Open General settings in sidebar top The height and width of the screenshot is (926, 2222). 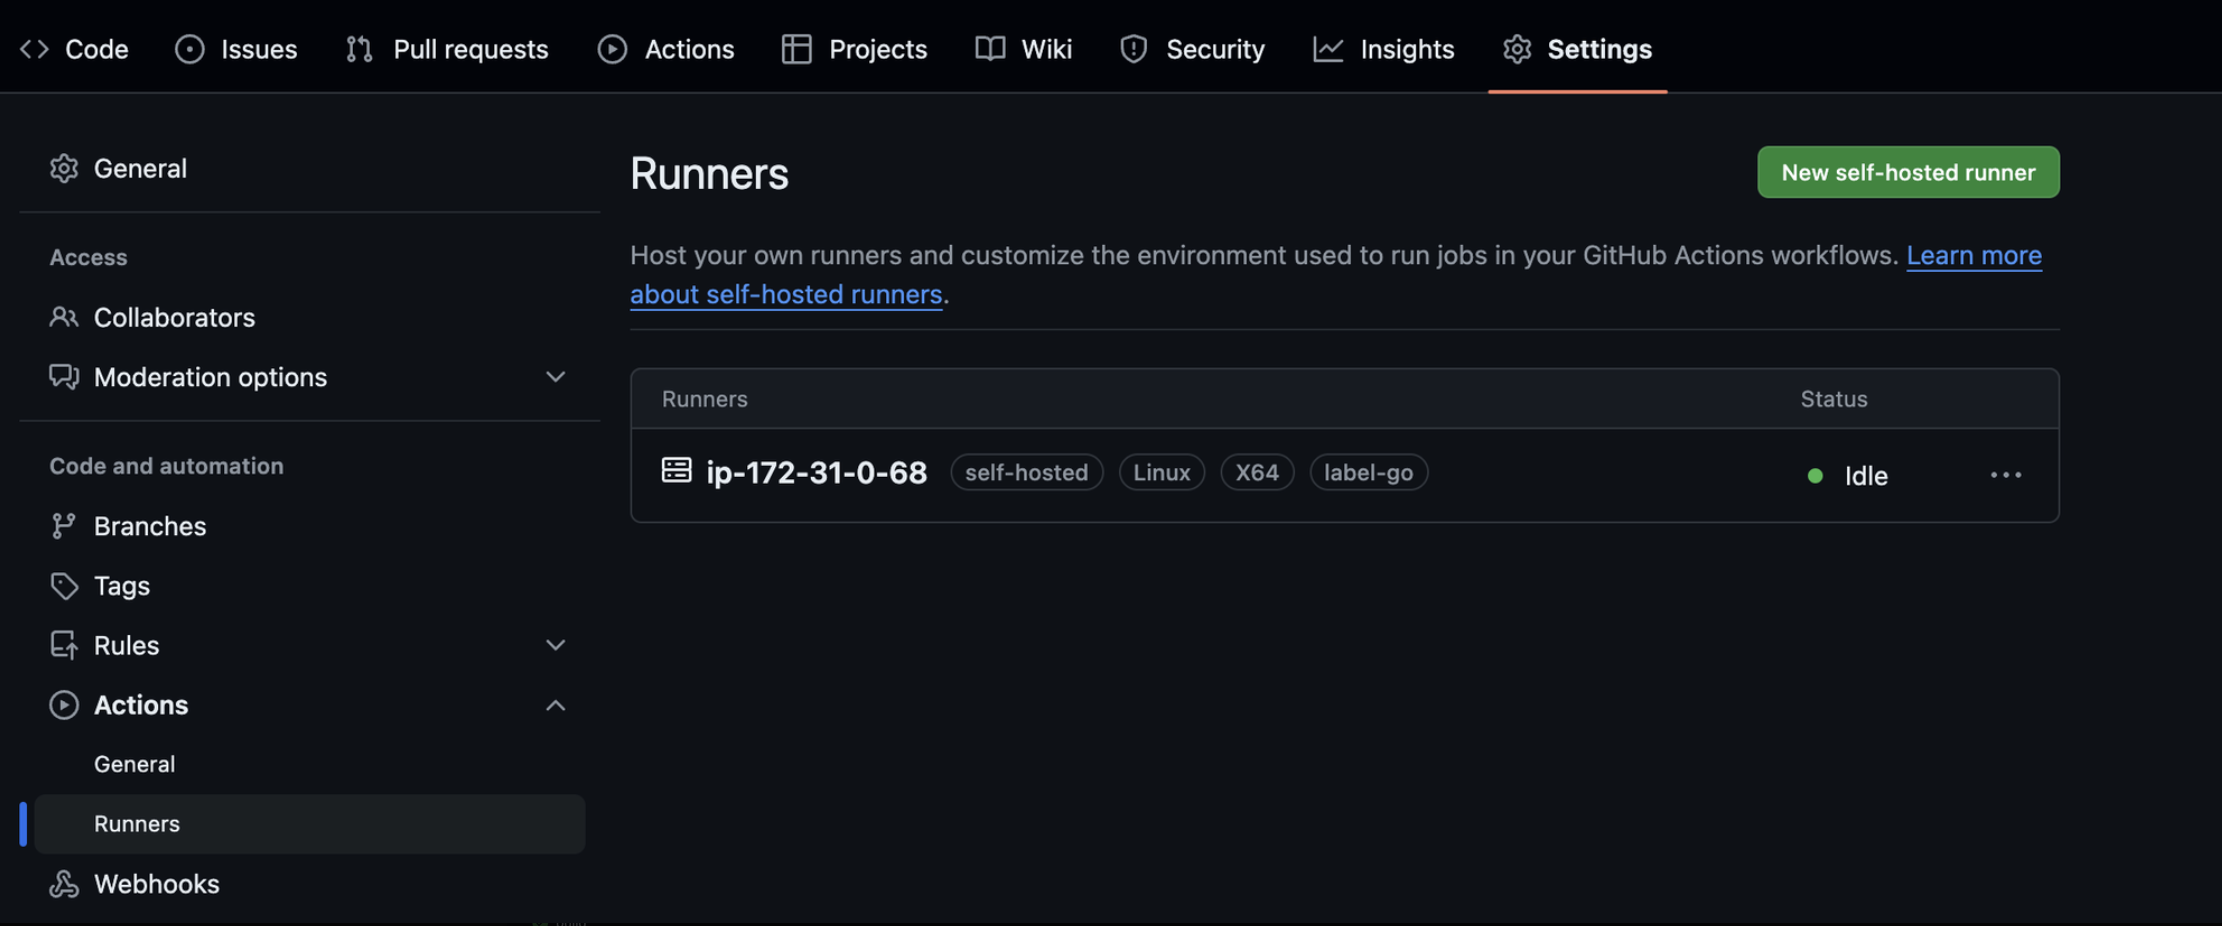tap(310, 168)
